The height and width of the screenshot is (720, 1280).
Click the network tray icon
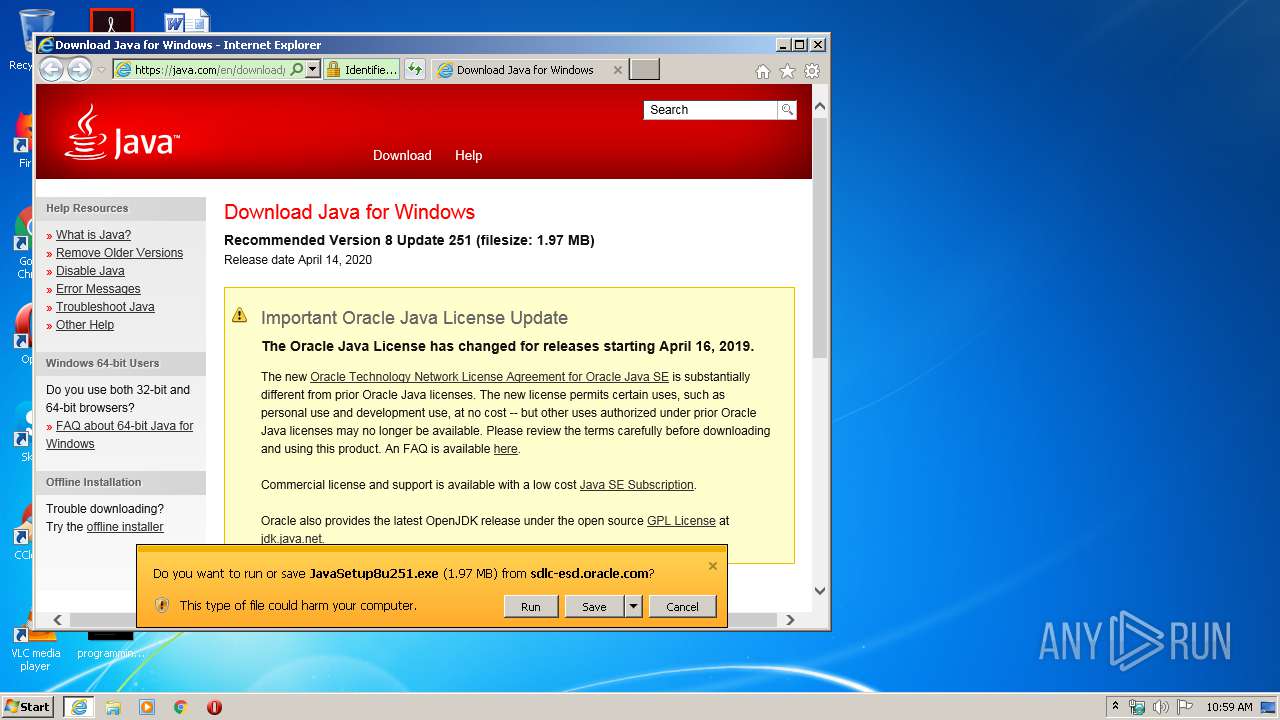(1137, 707)
